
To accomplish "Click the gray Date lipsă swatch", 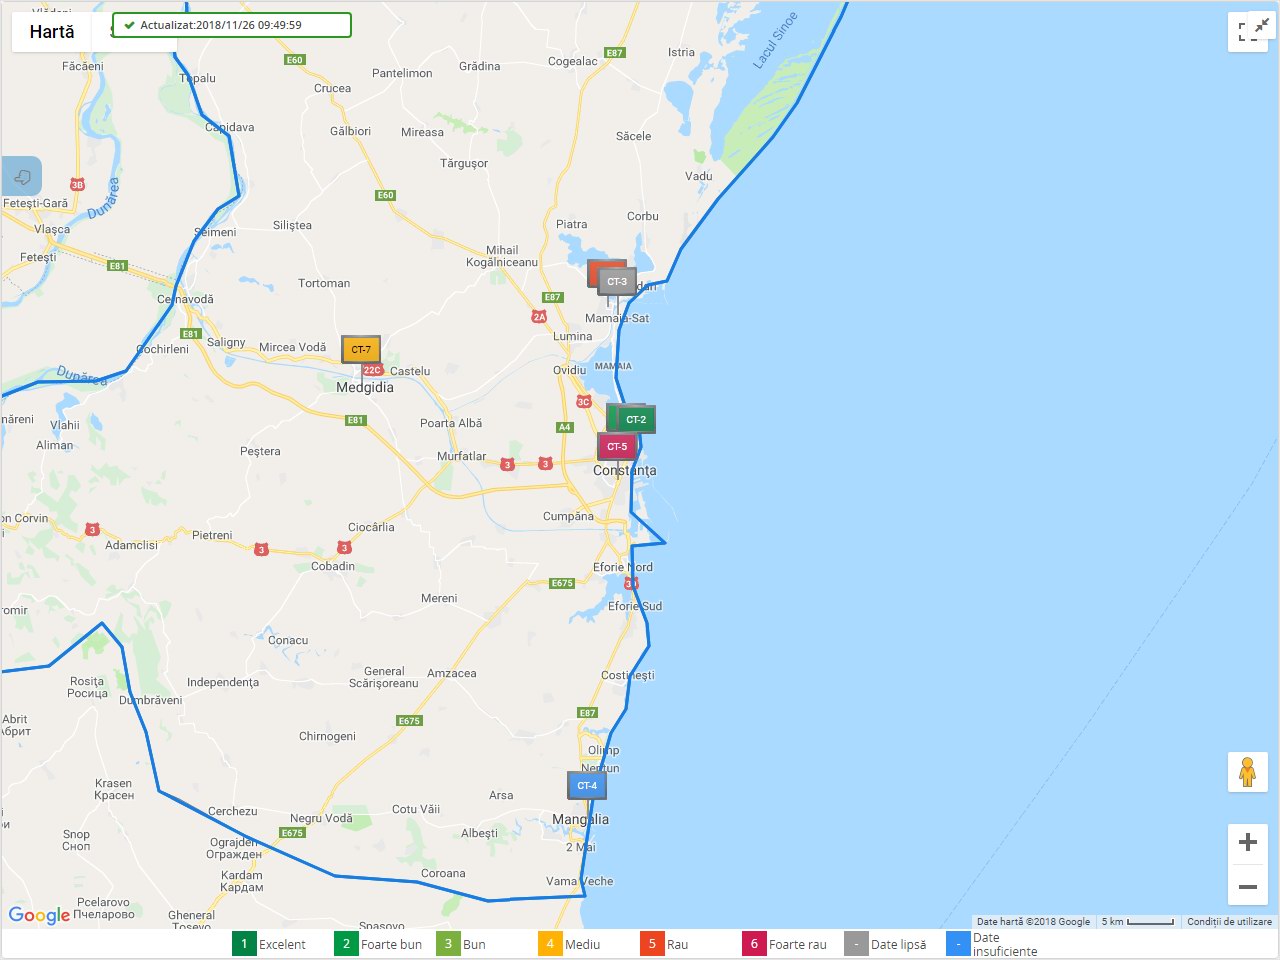I will point(856,944).
